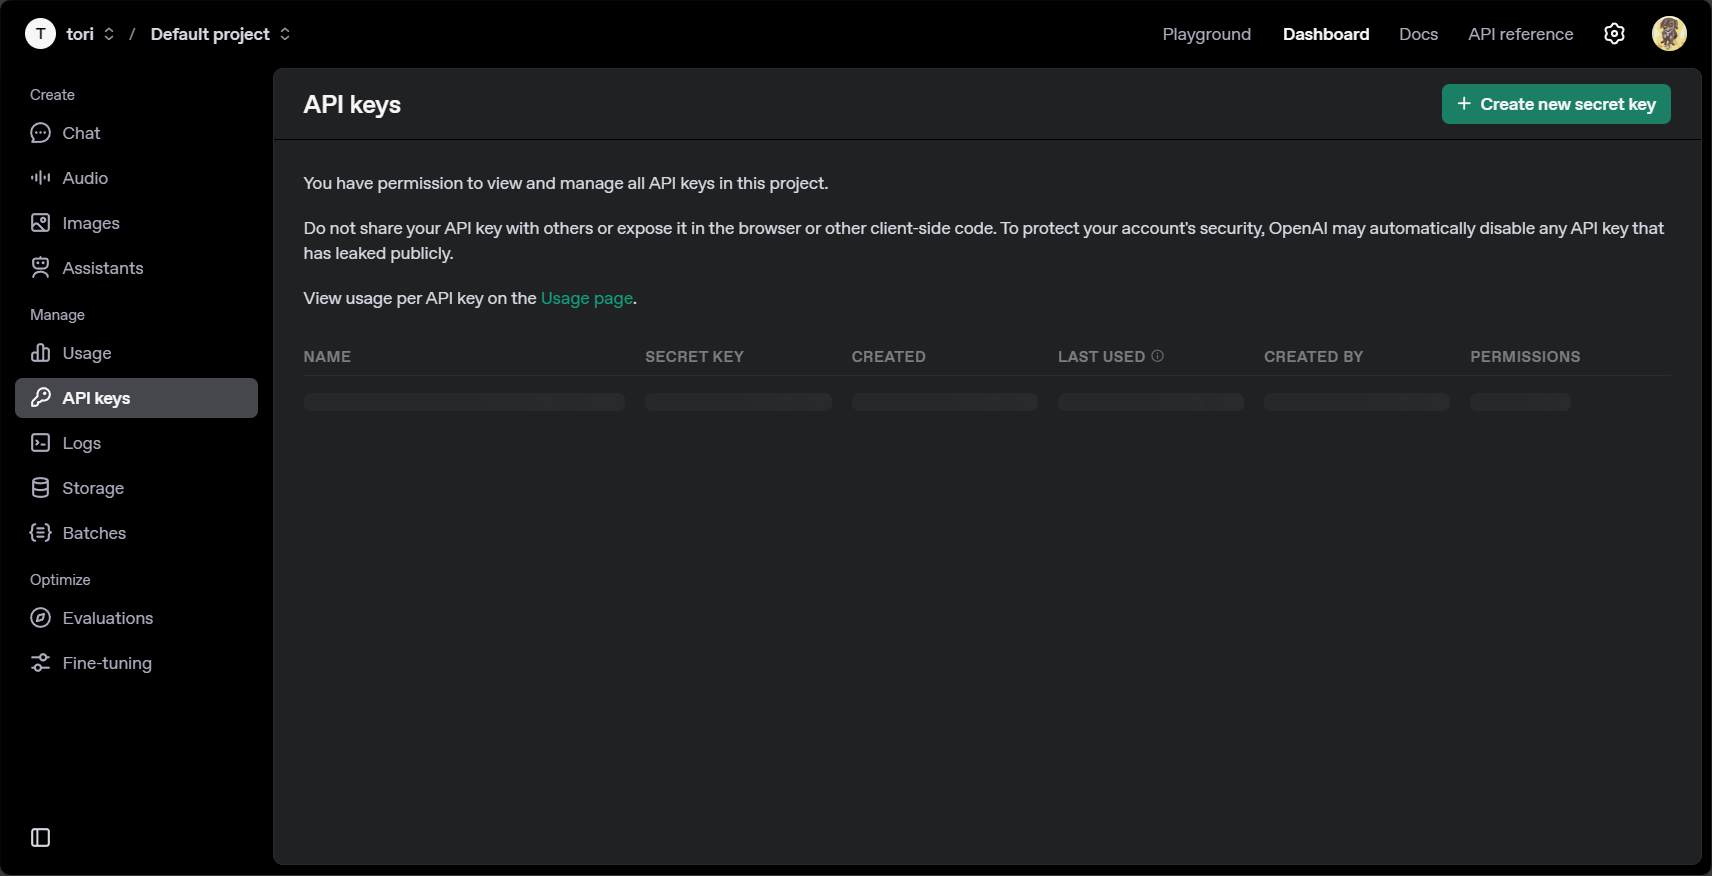Open Logs from the sidebar
1712x876 pixels.
[x=136, y=443]
